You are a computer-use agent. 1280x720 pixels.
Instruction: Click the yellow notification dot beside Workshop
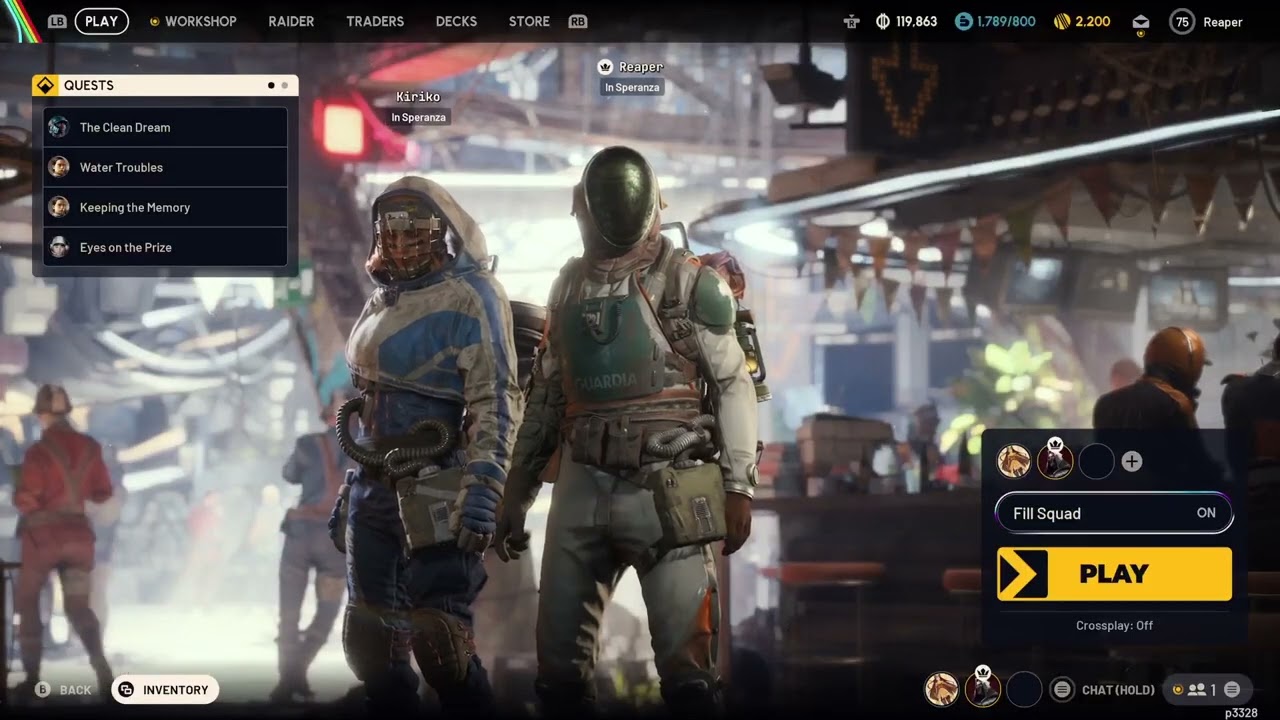point(154,21)
